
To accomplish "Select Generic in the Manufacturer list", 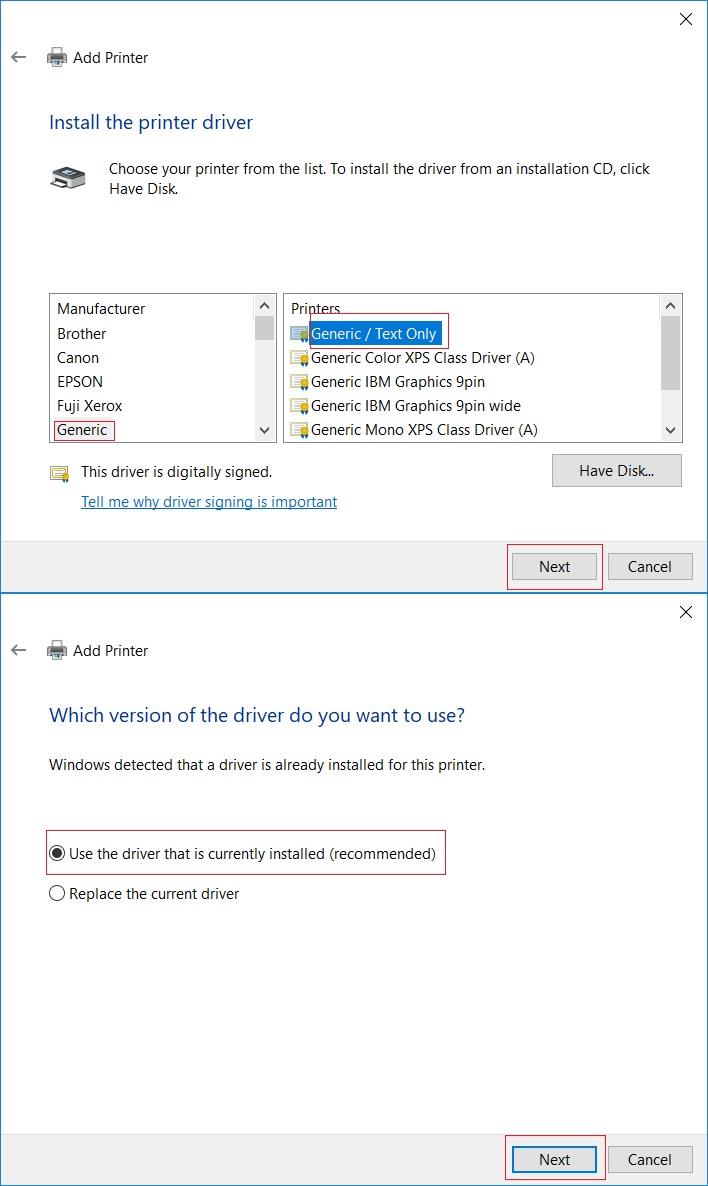I will (x=83, y=429).
